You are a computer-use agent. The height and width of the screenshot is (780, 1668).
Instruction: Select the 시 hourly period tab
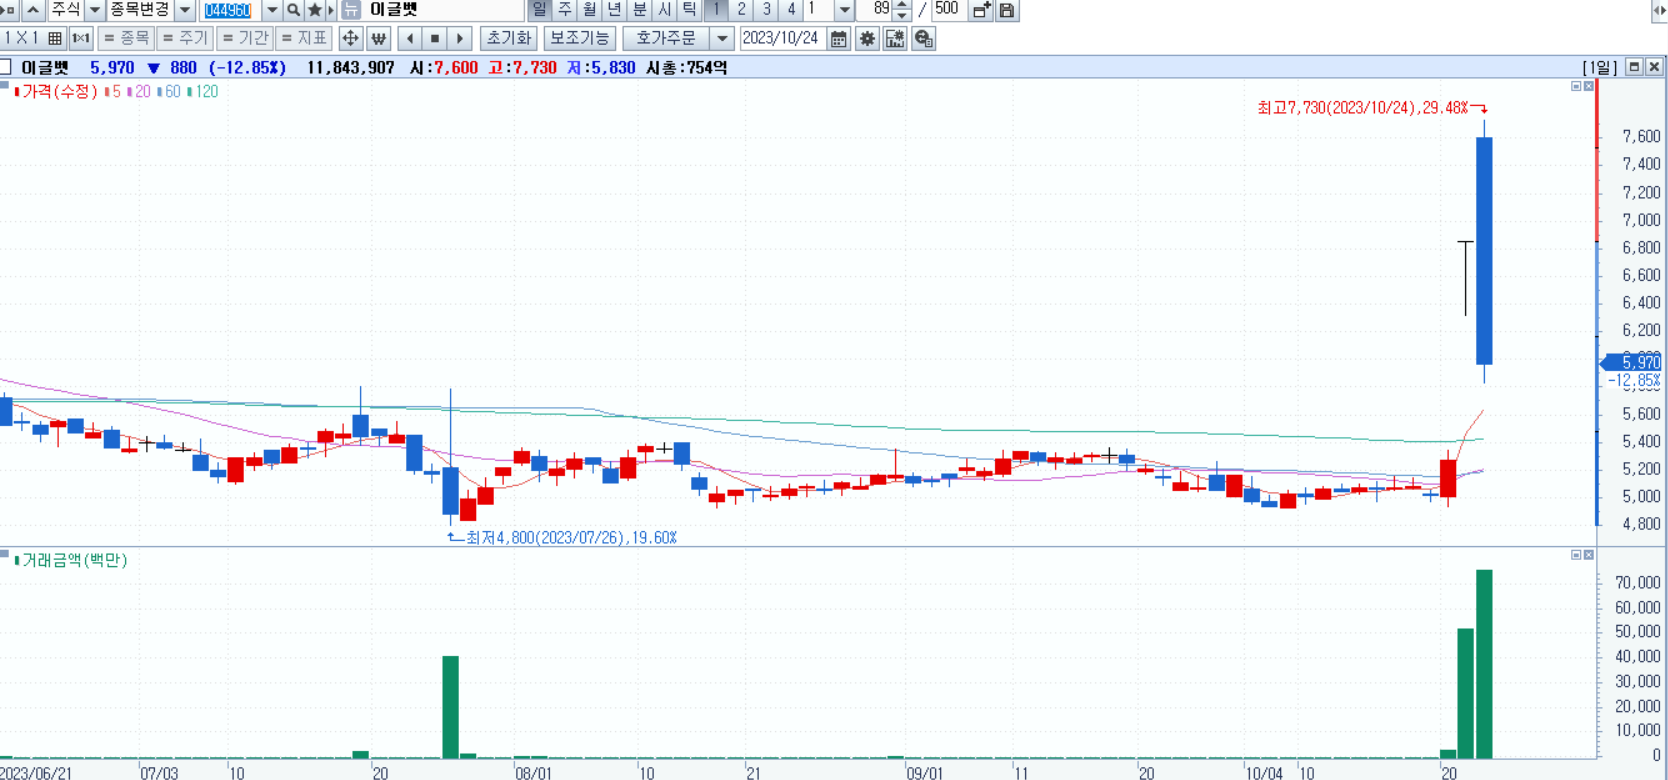[665, 10]
